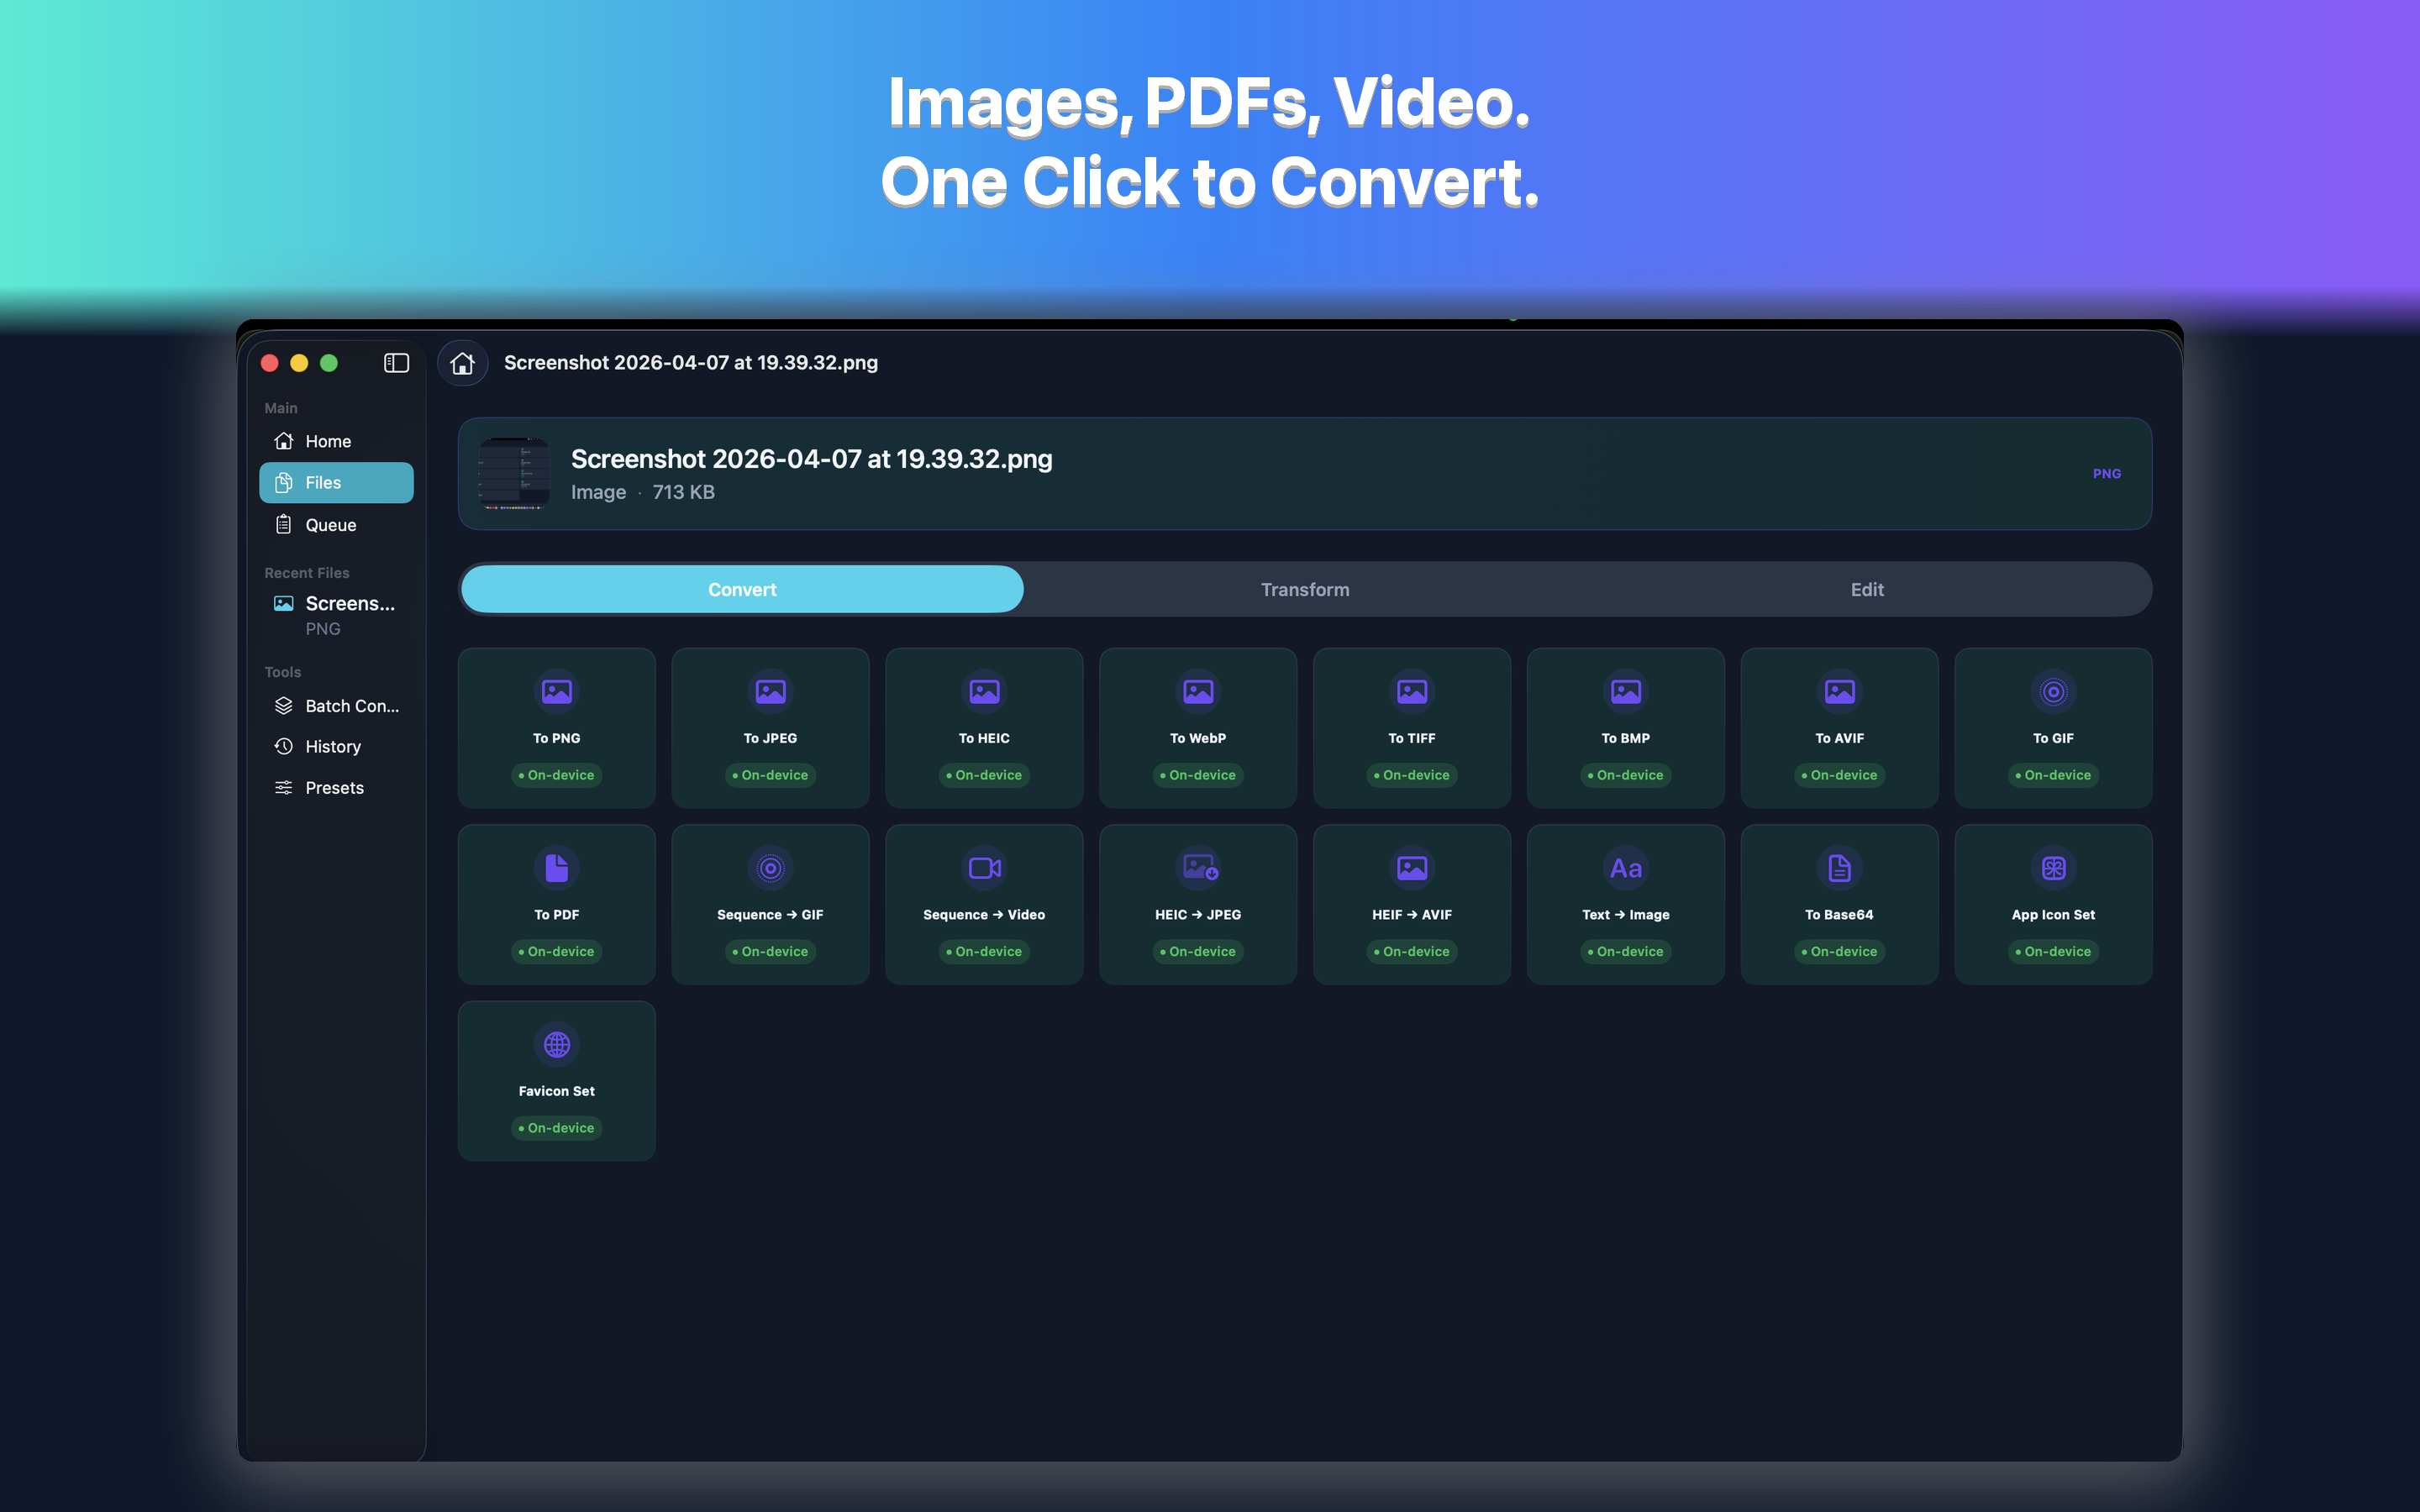Click the red close window button
The image size is (2420, 1512).
[x=270, y=363]
